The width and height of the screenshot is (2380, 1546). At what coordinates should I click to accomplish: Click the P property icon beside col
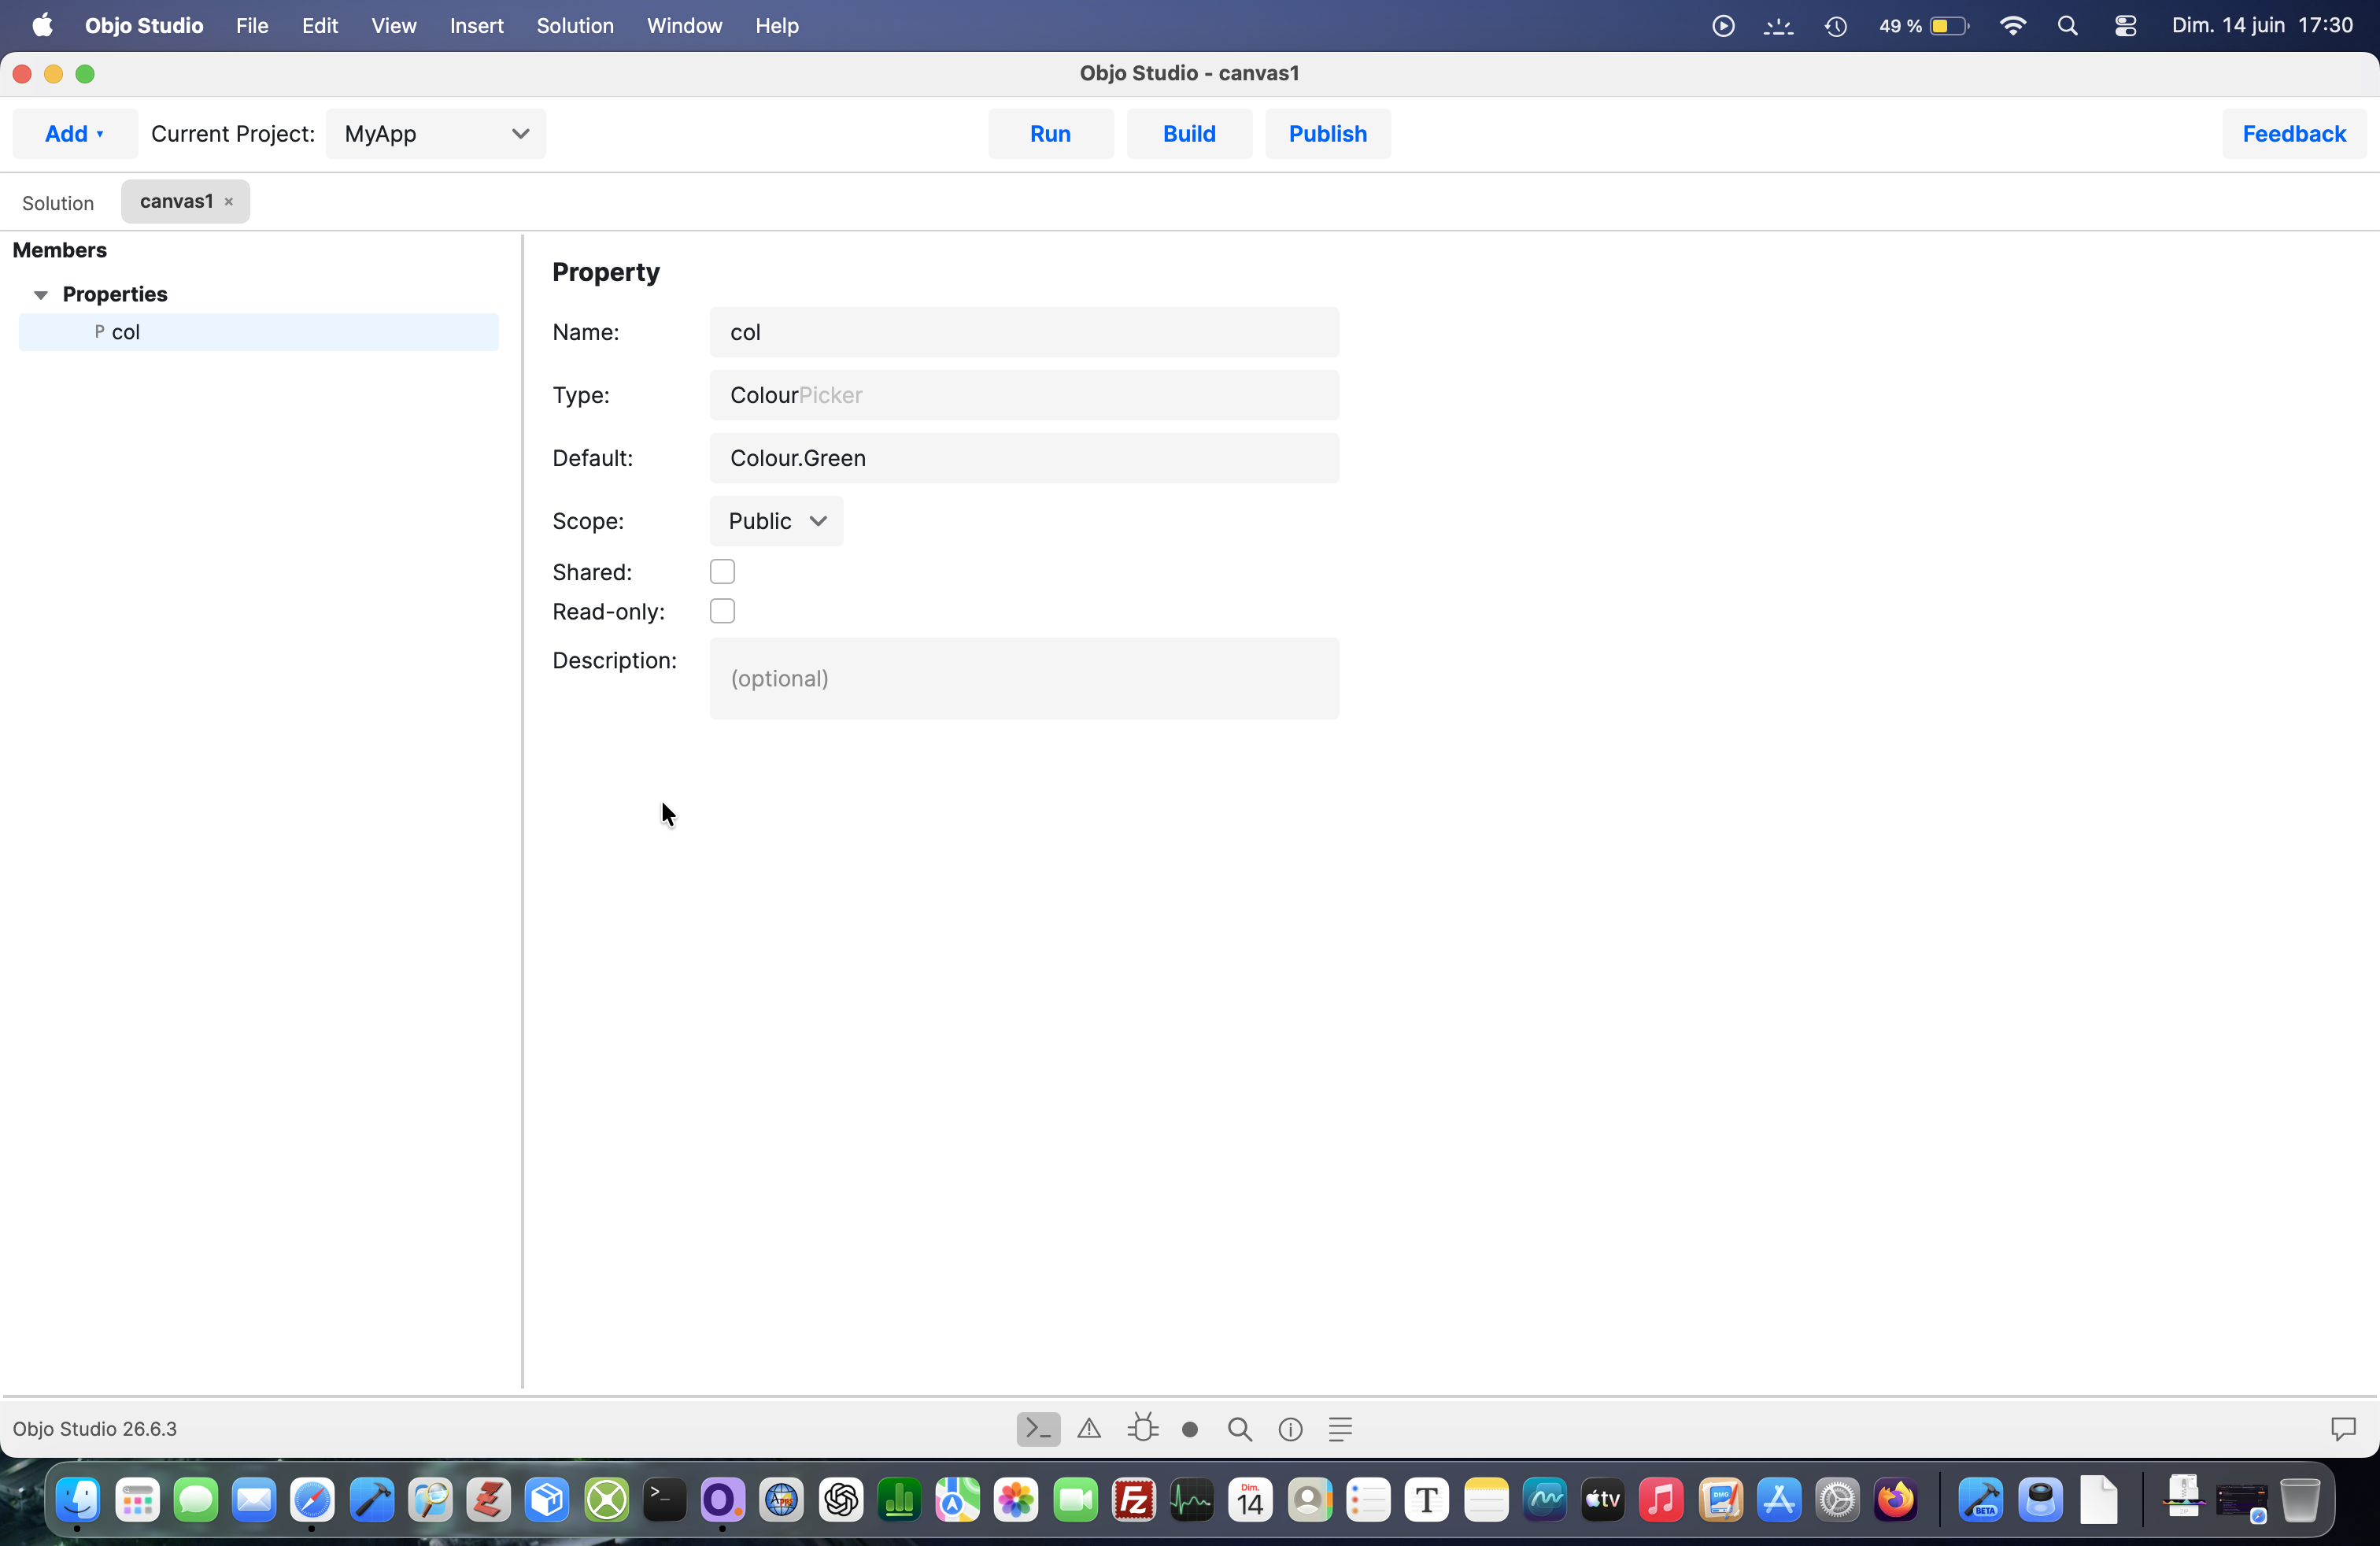point(99,332)
